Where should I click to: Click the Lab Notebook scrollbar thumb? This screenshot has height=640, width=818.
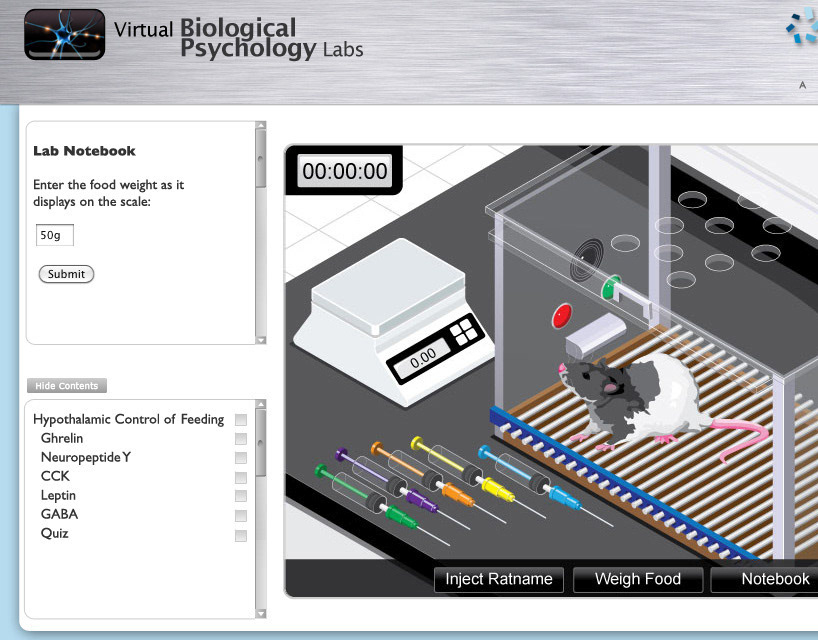tap(261, 159)
